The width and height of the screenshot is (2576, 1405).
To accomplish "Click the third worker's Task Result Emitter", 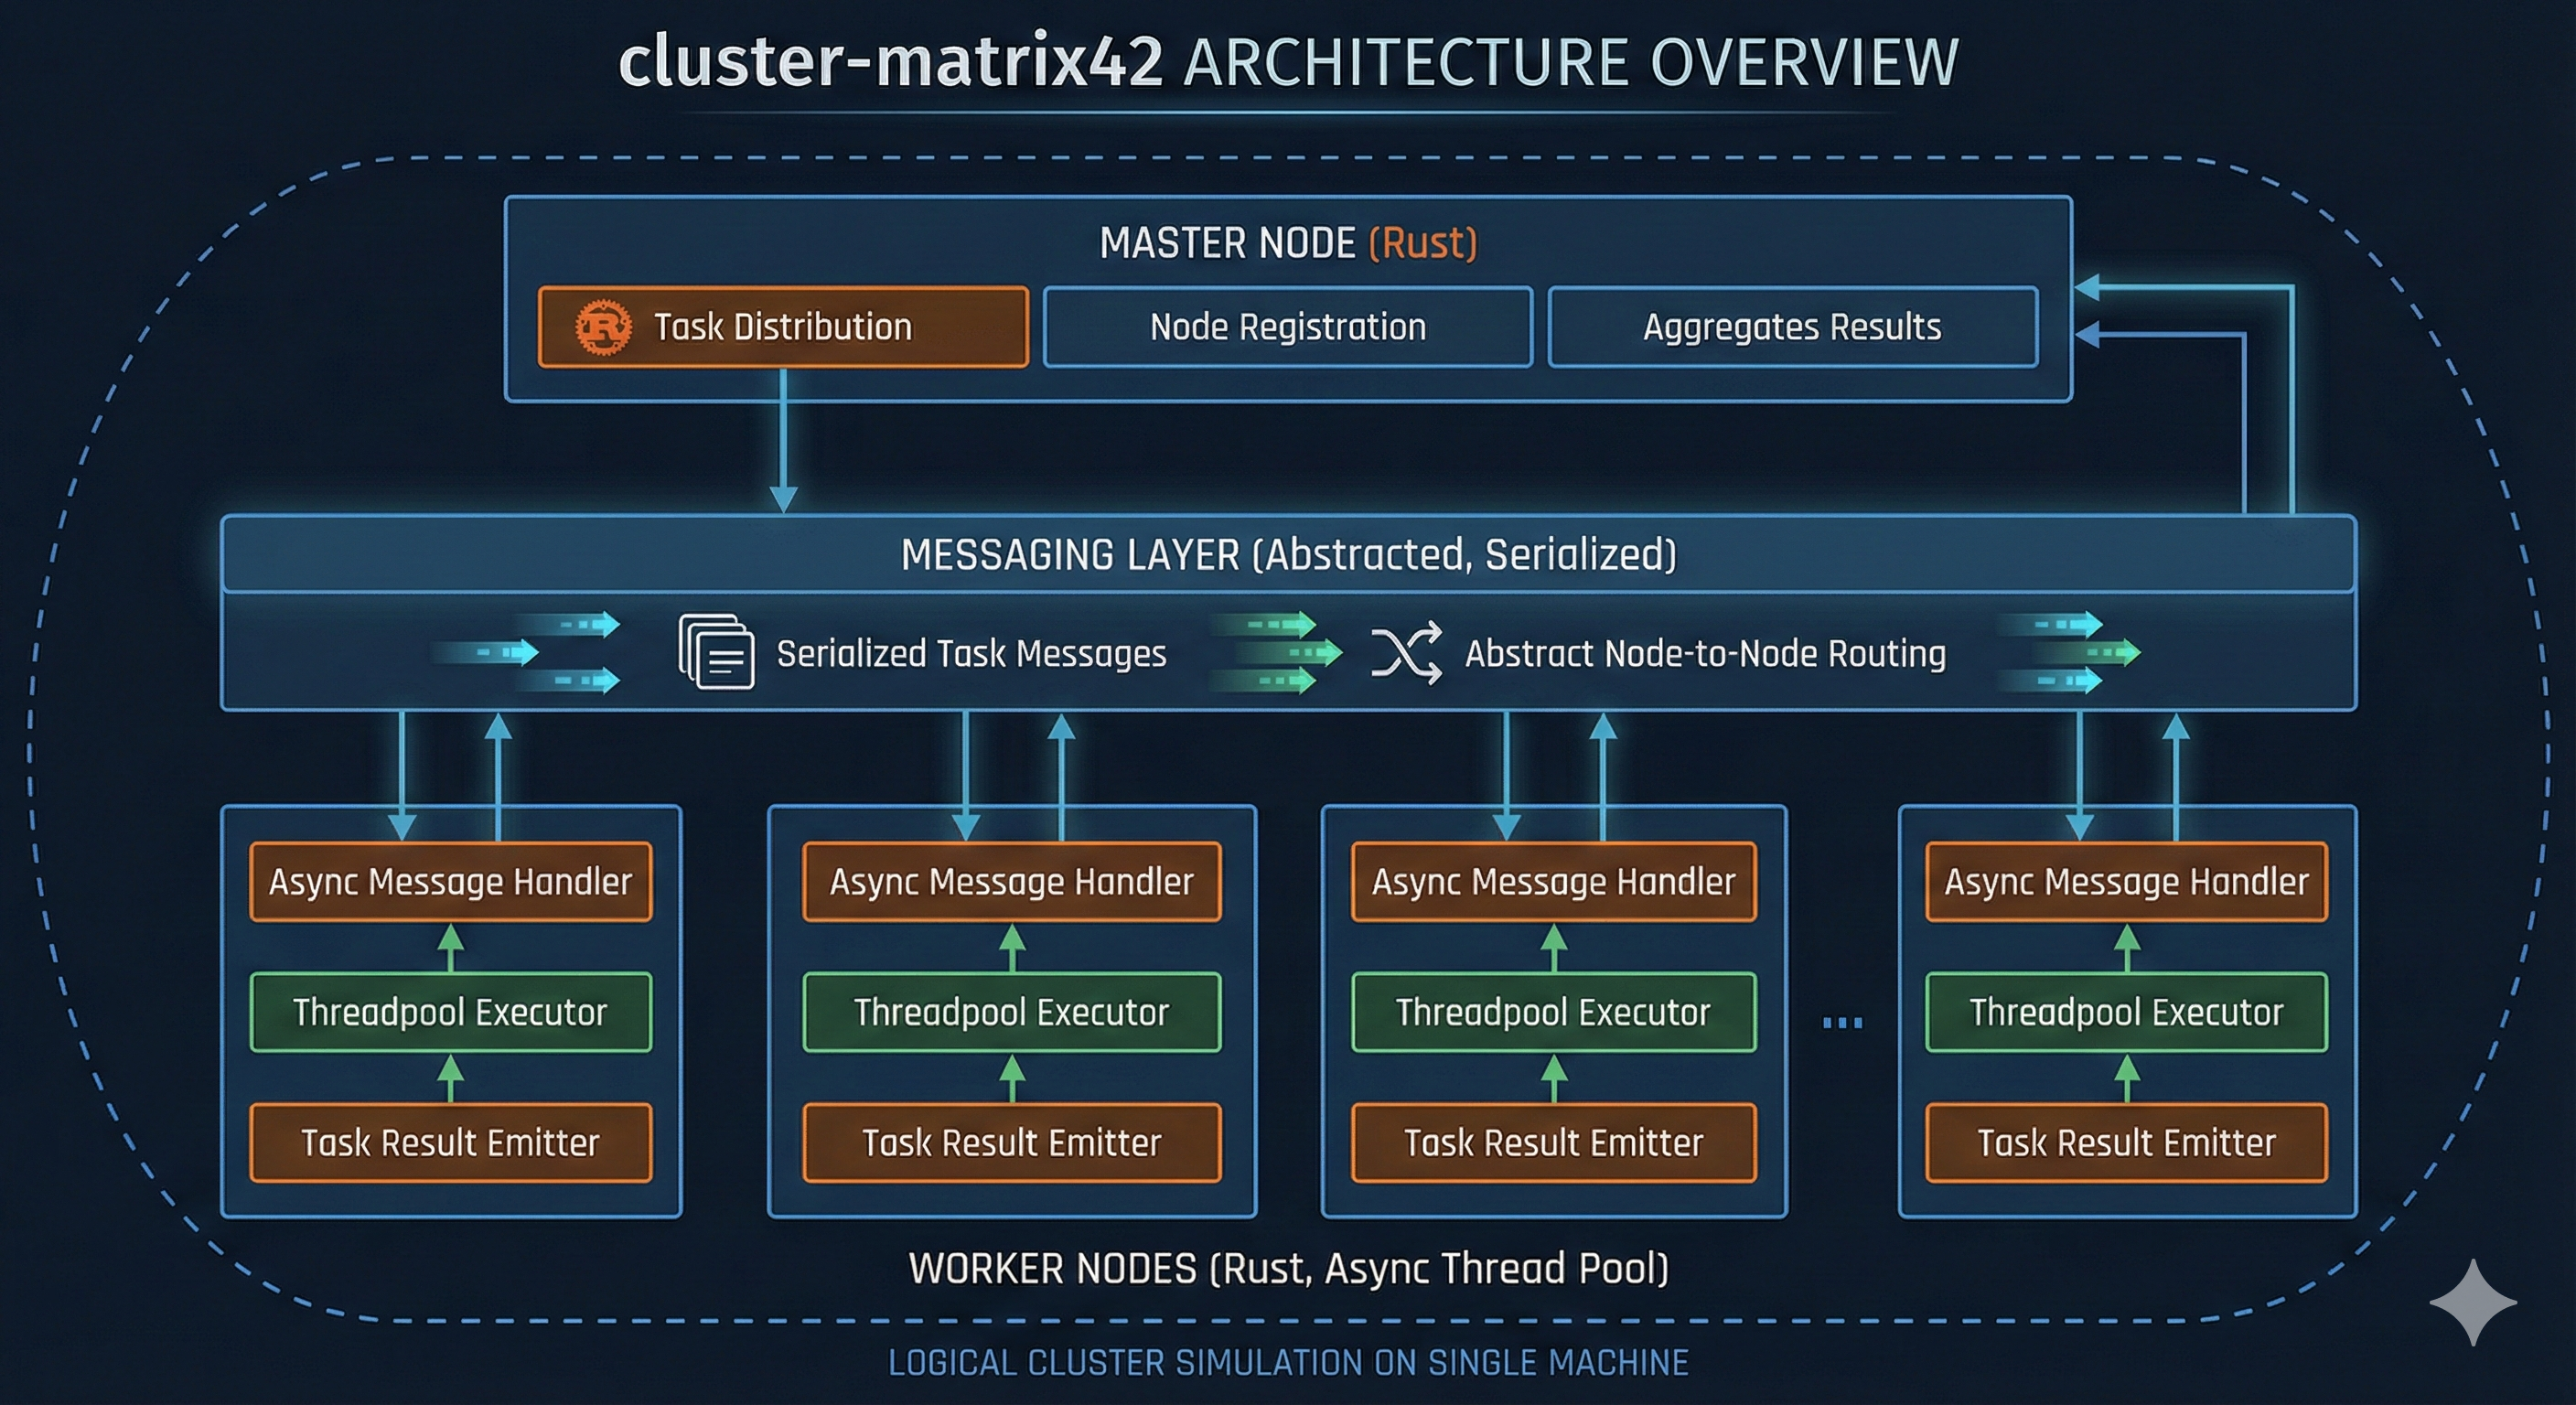I will click(1553, 1142).
